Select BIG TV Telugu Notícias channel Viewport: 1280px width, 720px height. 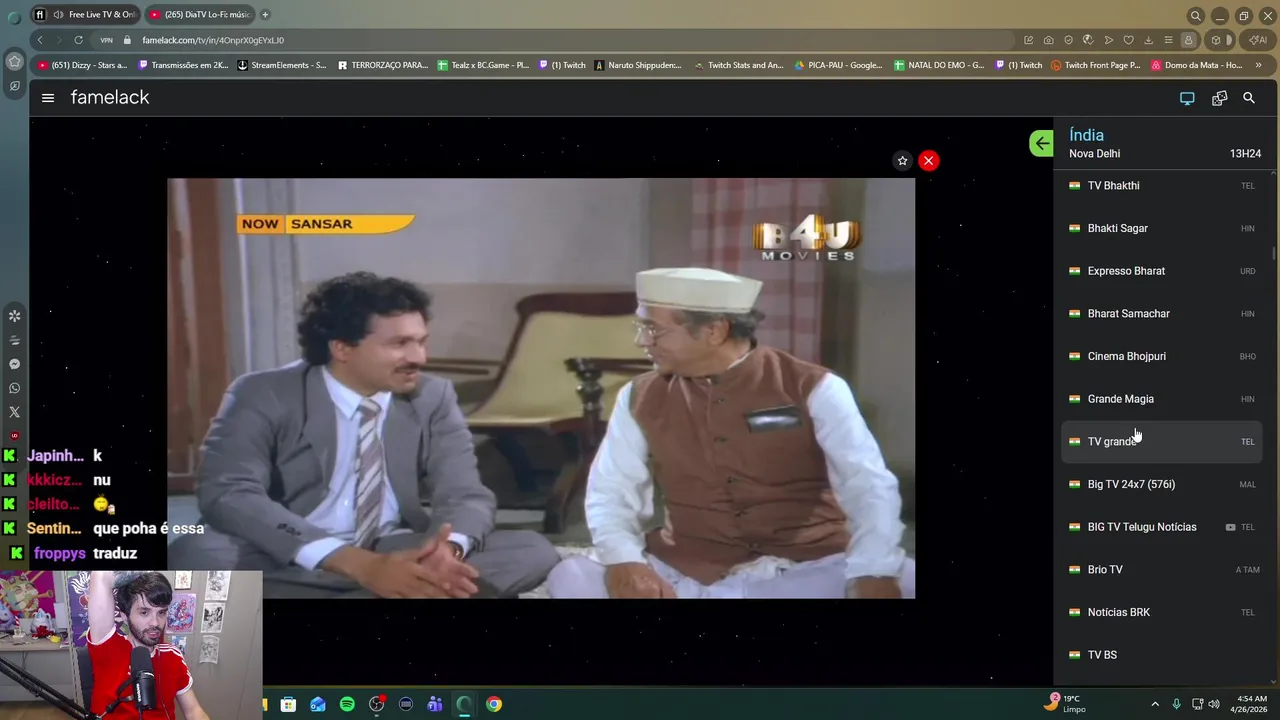tap(1161, 527)
